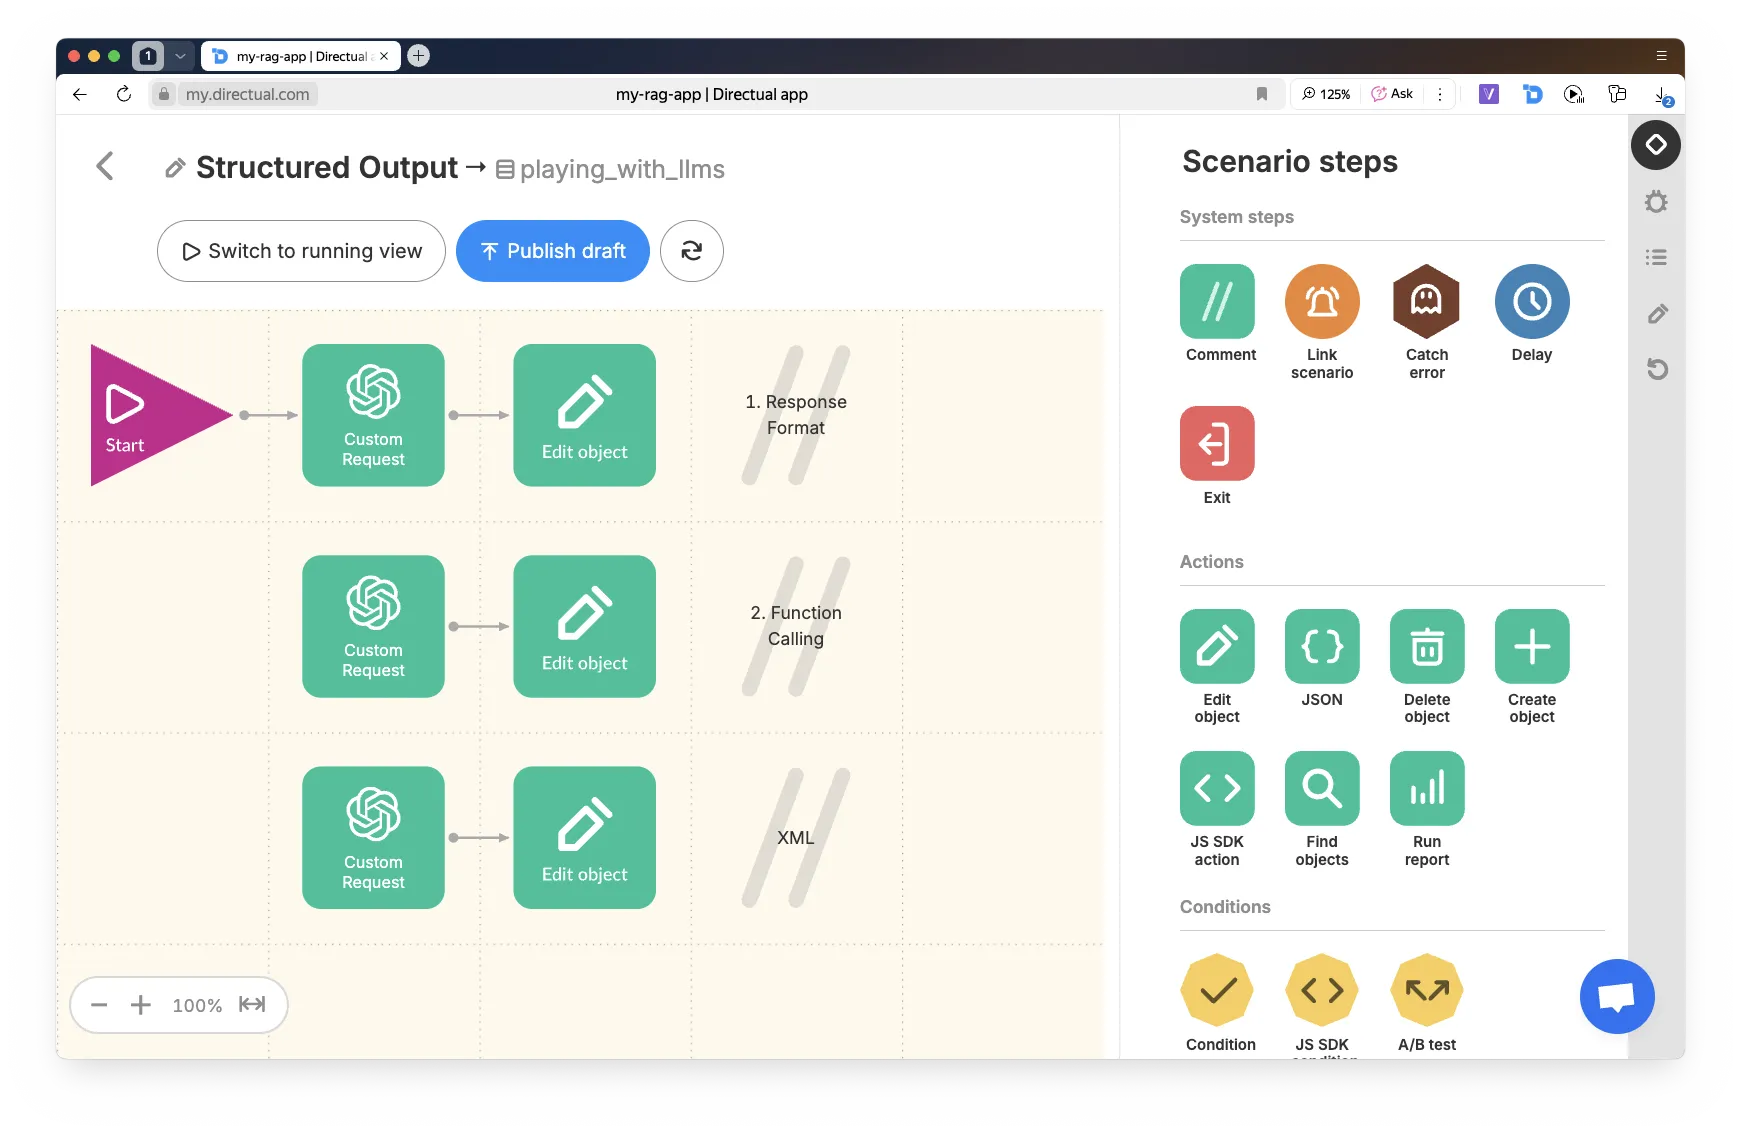The image size is (1741, 1133).
Task: Pick the Delay step icon
Action: 1531,301
